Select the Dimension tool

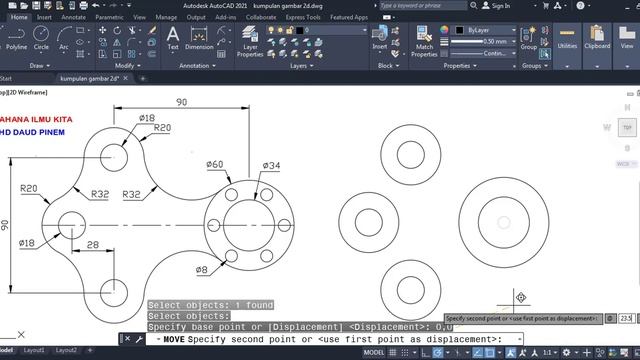click(199, 38)
